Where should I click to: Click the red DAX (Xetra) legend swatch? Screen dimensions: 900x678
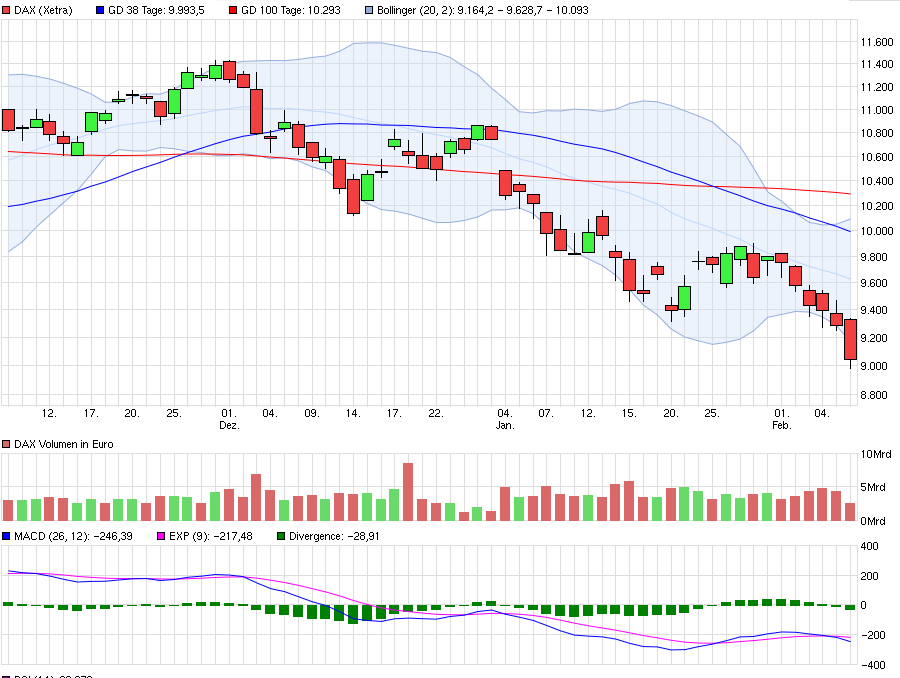(x=6, y=10)
